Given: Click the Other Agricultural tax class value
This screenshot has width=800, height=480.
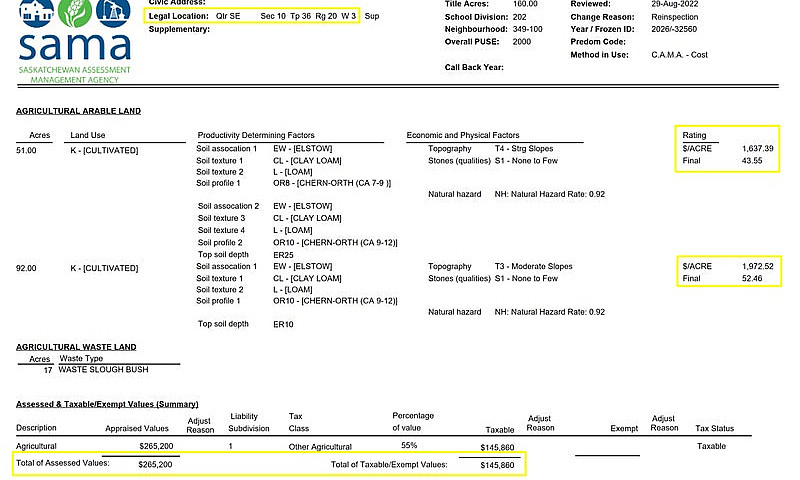Looking at the screenshot, I should click(x=320, y=447).
